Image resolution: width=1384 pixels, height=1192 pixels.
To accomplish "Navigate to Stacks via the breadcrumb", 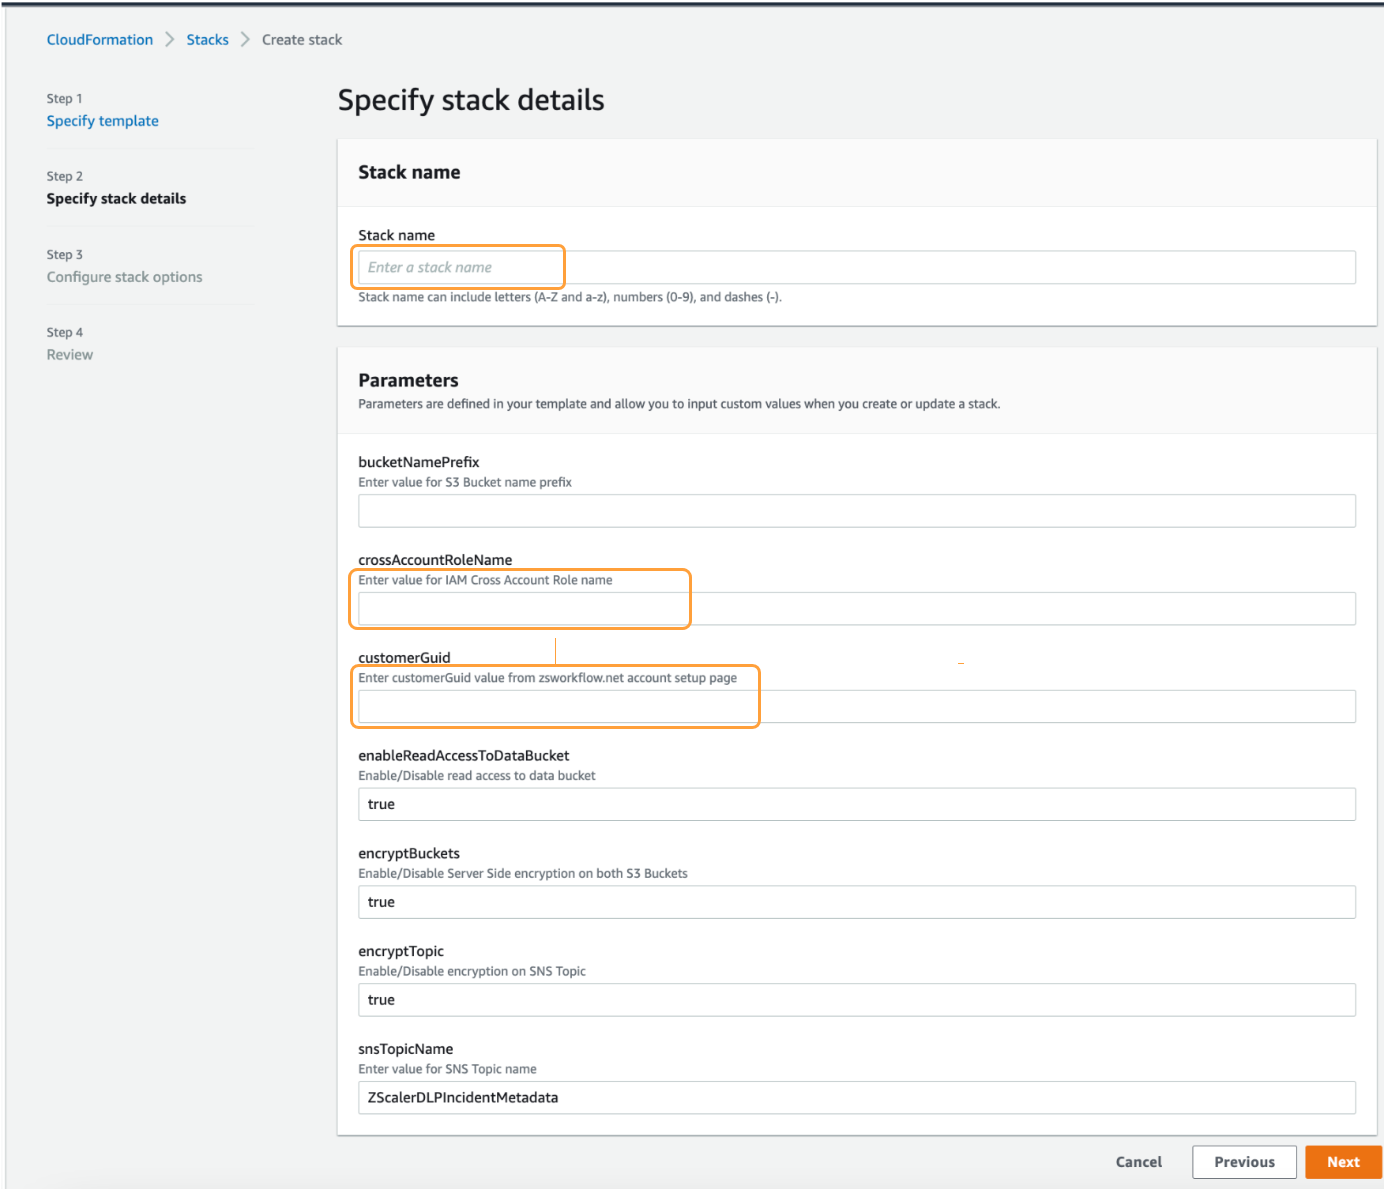I will point(207,39).
